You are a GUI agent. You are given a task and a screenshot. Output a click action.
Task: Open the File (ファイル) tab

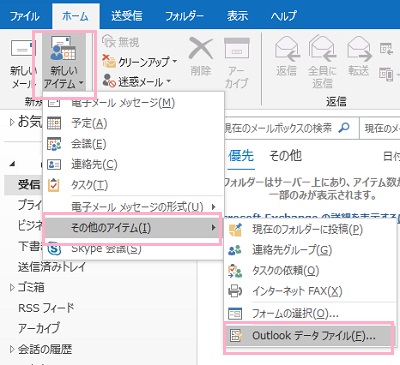25,16
